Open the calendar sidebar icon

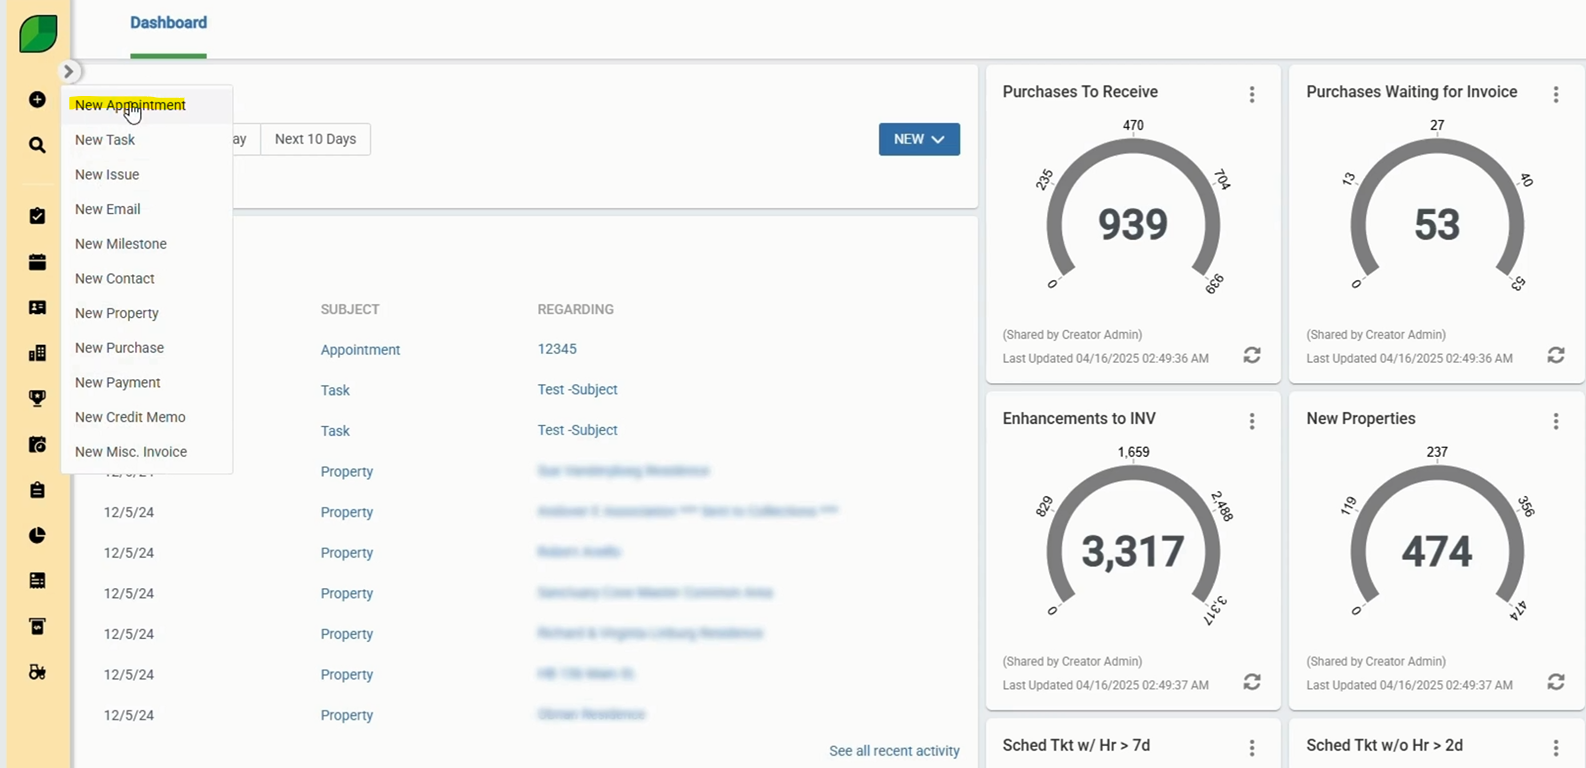[37, 262]
